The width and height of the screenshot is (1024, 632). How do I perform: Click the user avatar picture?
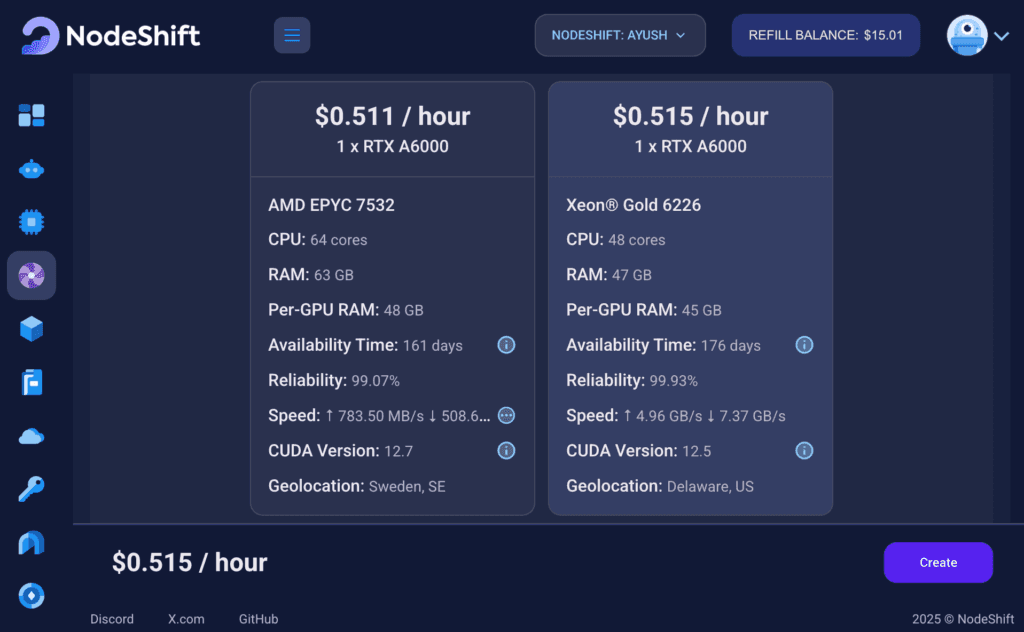[967, 35]
